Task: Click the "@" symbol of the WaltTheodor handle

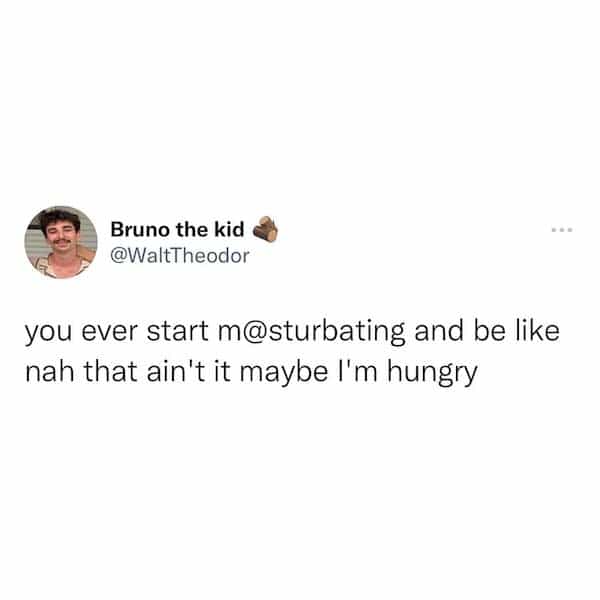Action: pyautogui.click(x=118, y=256)
